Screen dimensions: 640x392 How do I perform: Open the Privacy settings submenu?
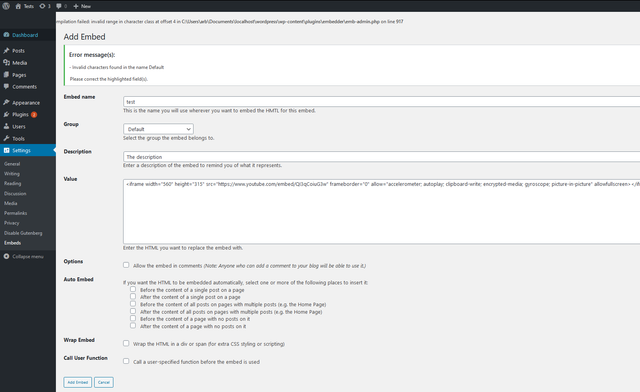pyautogui.click(x=12, y=223)
